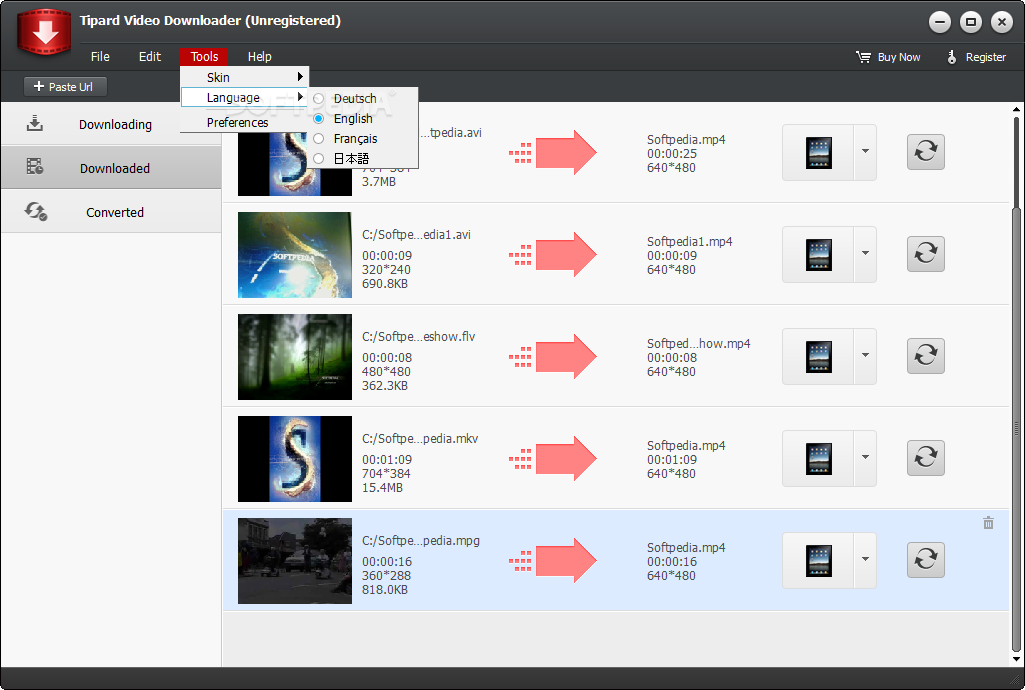
Task: Click the red arrow in the edia1.avi row
Action: point(553,254)
